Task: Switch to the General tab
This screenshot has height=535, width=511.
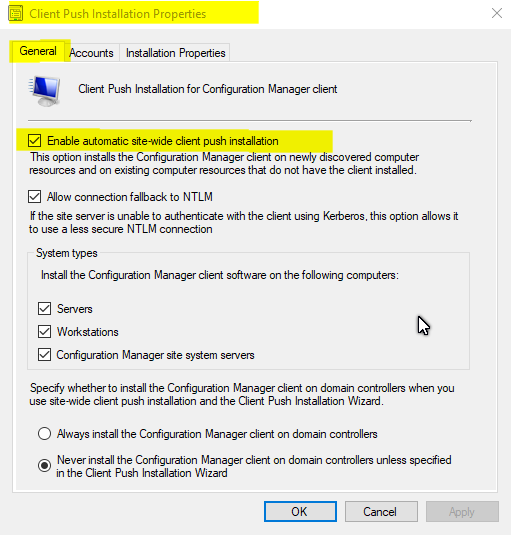Action: 38,51
